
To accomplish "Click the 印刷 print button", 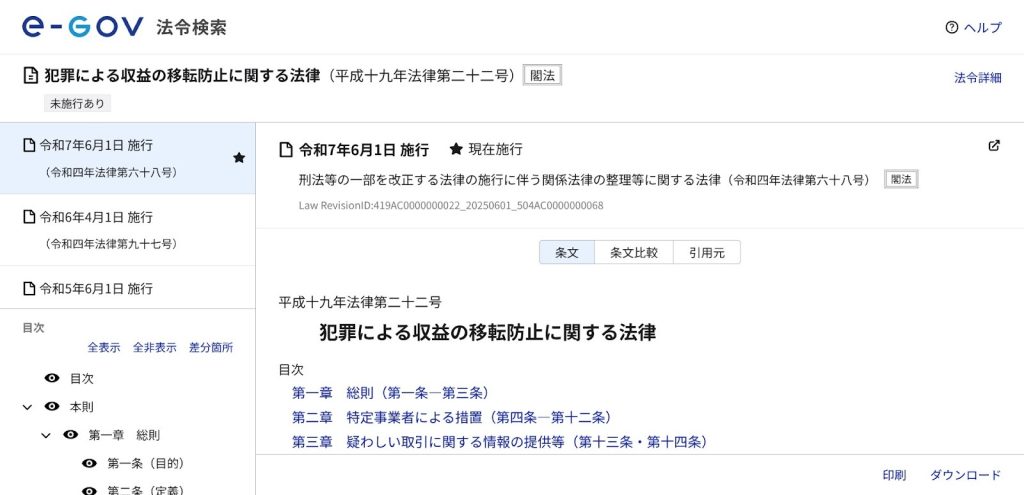I will point(894,475).
